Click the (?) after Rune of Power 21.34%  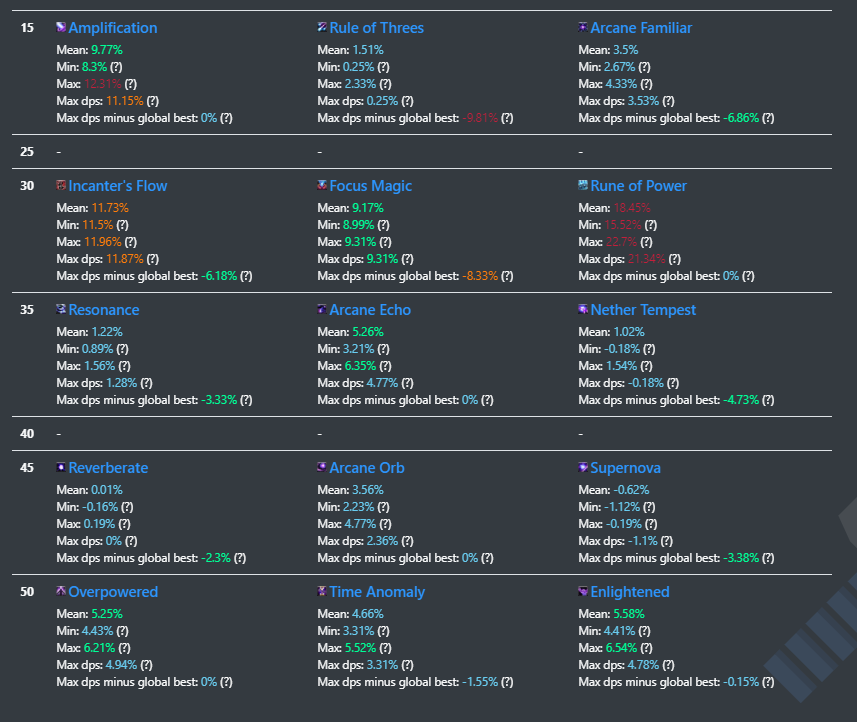(x=674, y=259)
